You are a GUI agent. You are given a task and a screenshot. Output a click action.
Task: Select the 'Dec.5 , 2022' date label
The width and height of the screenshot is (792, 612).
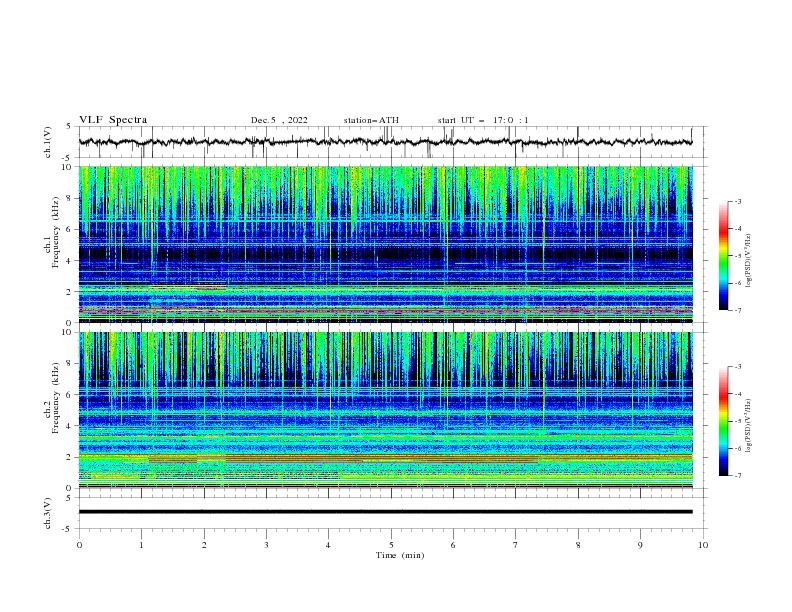click(279, 120)
